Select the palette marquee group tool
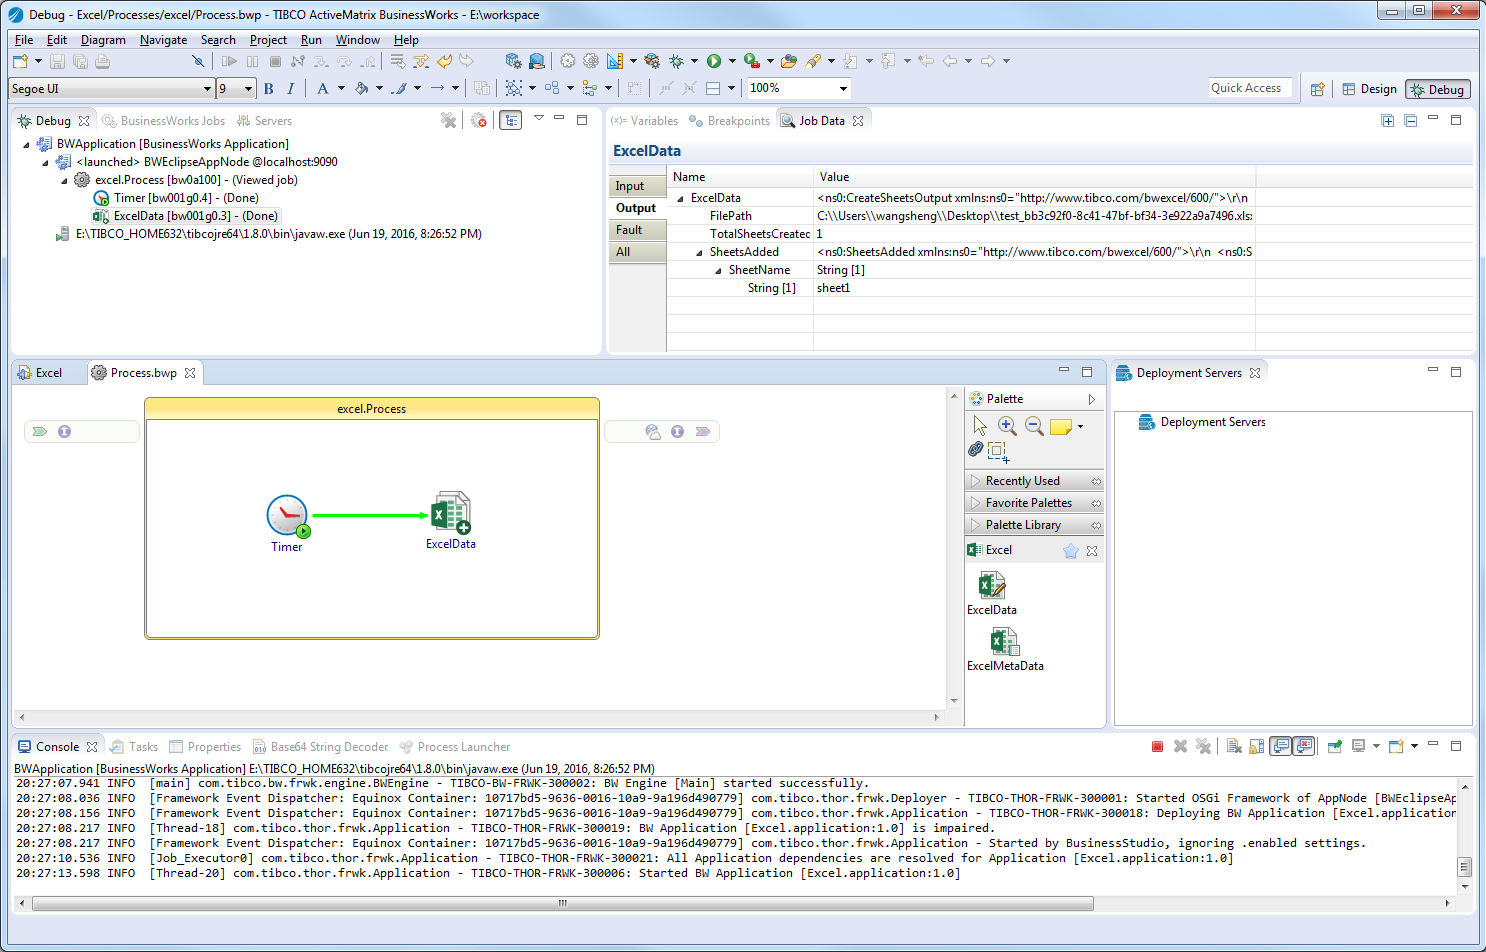 [x=998, y=451]
